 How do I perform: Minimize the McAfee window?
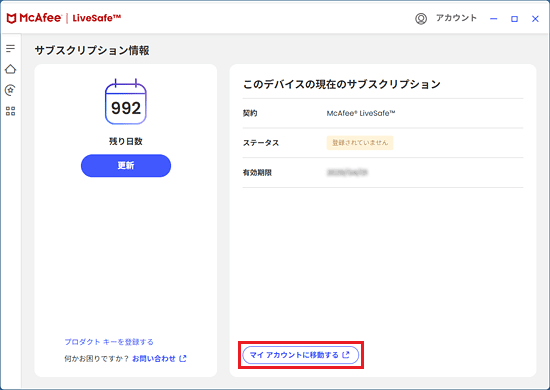tap(494, 19)
